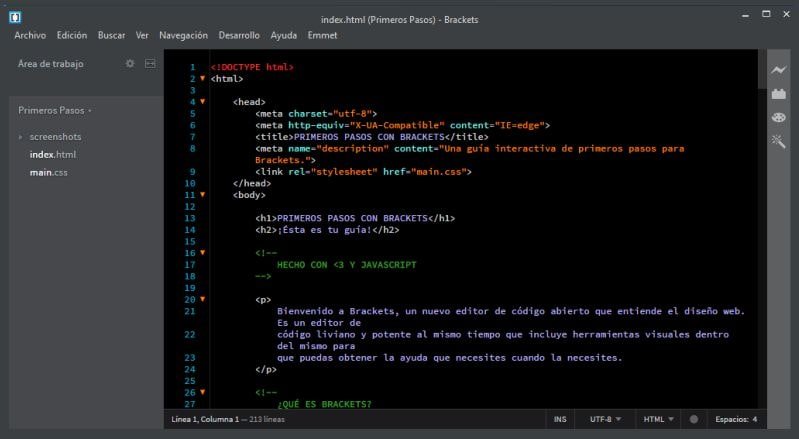The height and width of the screenshot is (439, 799).
Task: Open the Navegación menu
Action: (x=183, y=35)
